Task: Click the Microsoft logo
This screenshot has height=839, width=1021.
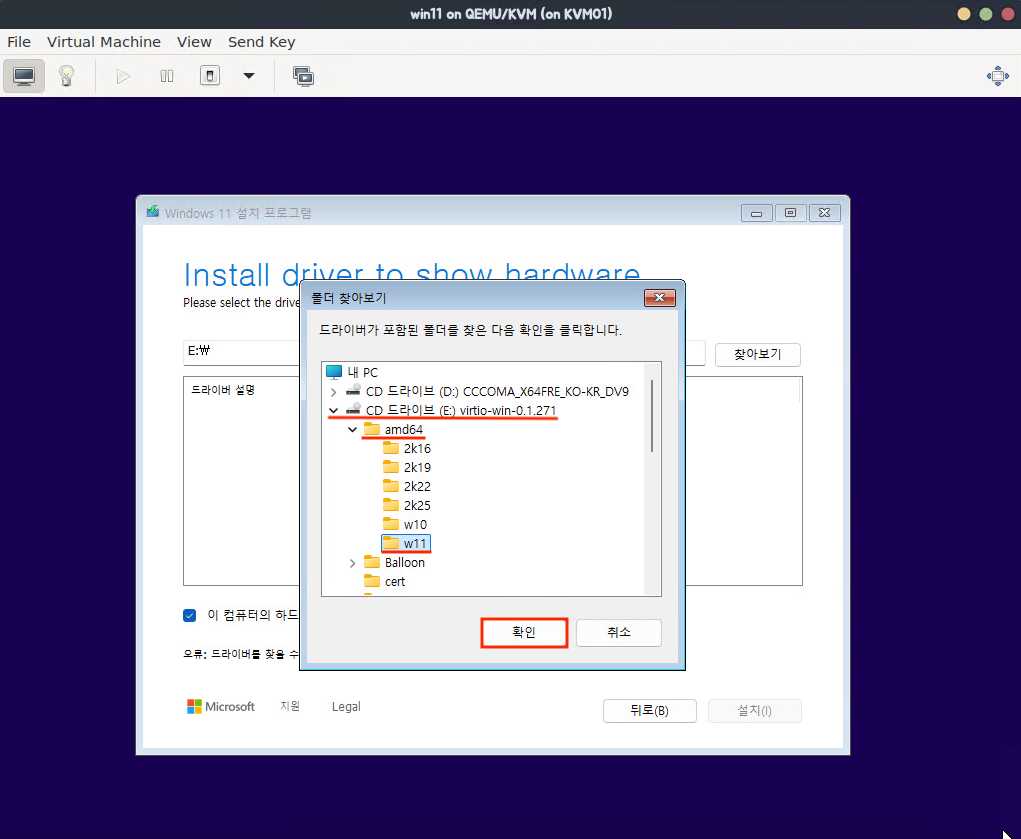Action: [221, 707]
